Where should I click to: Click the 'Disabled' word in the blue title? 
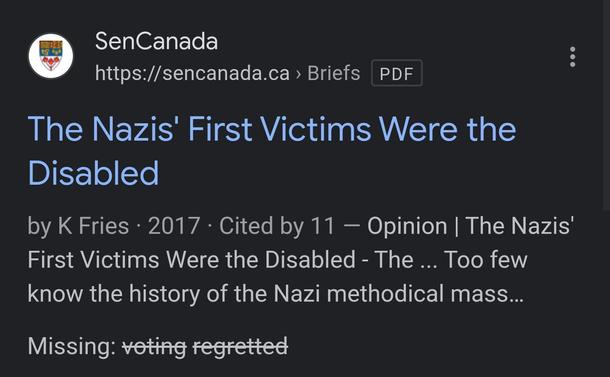click(93, 173)
